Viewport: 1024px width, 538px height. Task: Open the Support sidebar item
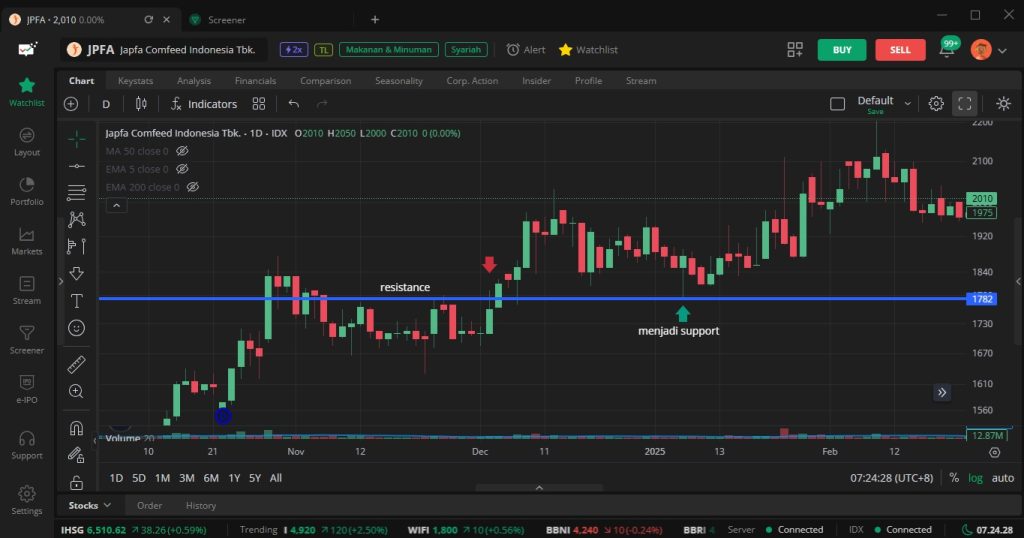pos(27,445)
